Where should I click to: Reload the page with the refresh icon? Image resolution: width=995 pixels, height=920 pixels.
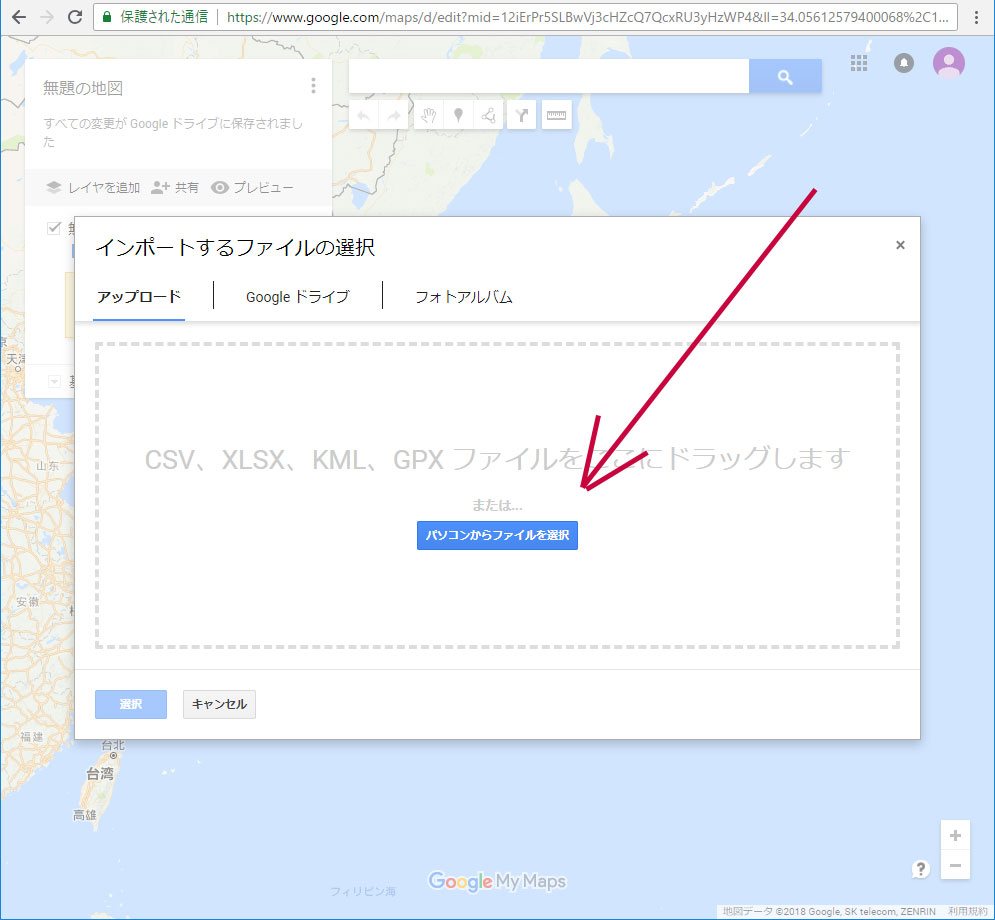(x=75, y=17)
